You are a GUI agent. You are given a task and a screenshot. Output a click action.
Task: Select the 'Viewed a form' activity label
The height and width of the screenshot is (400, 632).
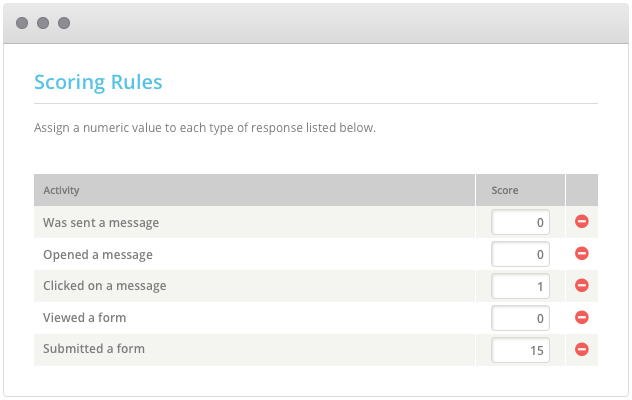tap(85, 318)
